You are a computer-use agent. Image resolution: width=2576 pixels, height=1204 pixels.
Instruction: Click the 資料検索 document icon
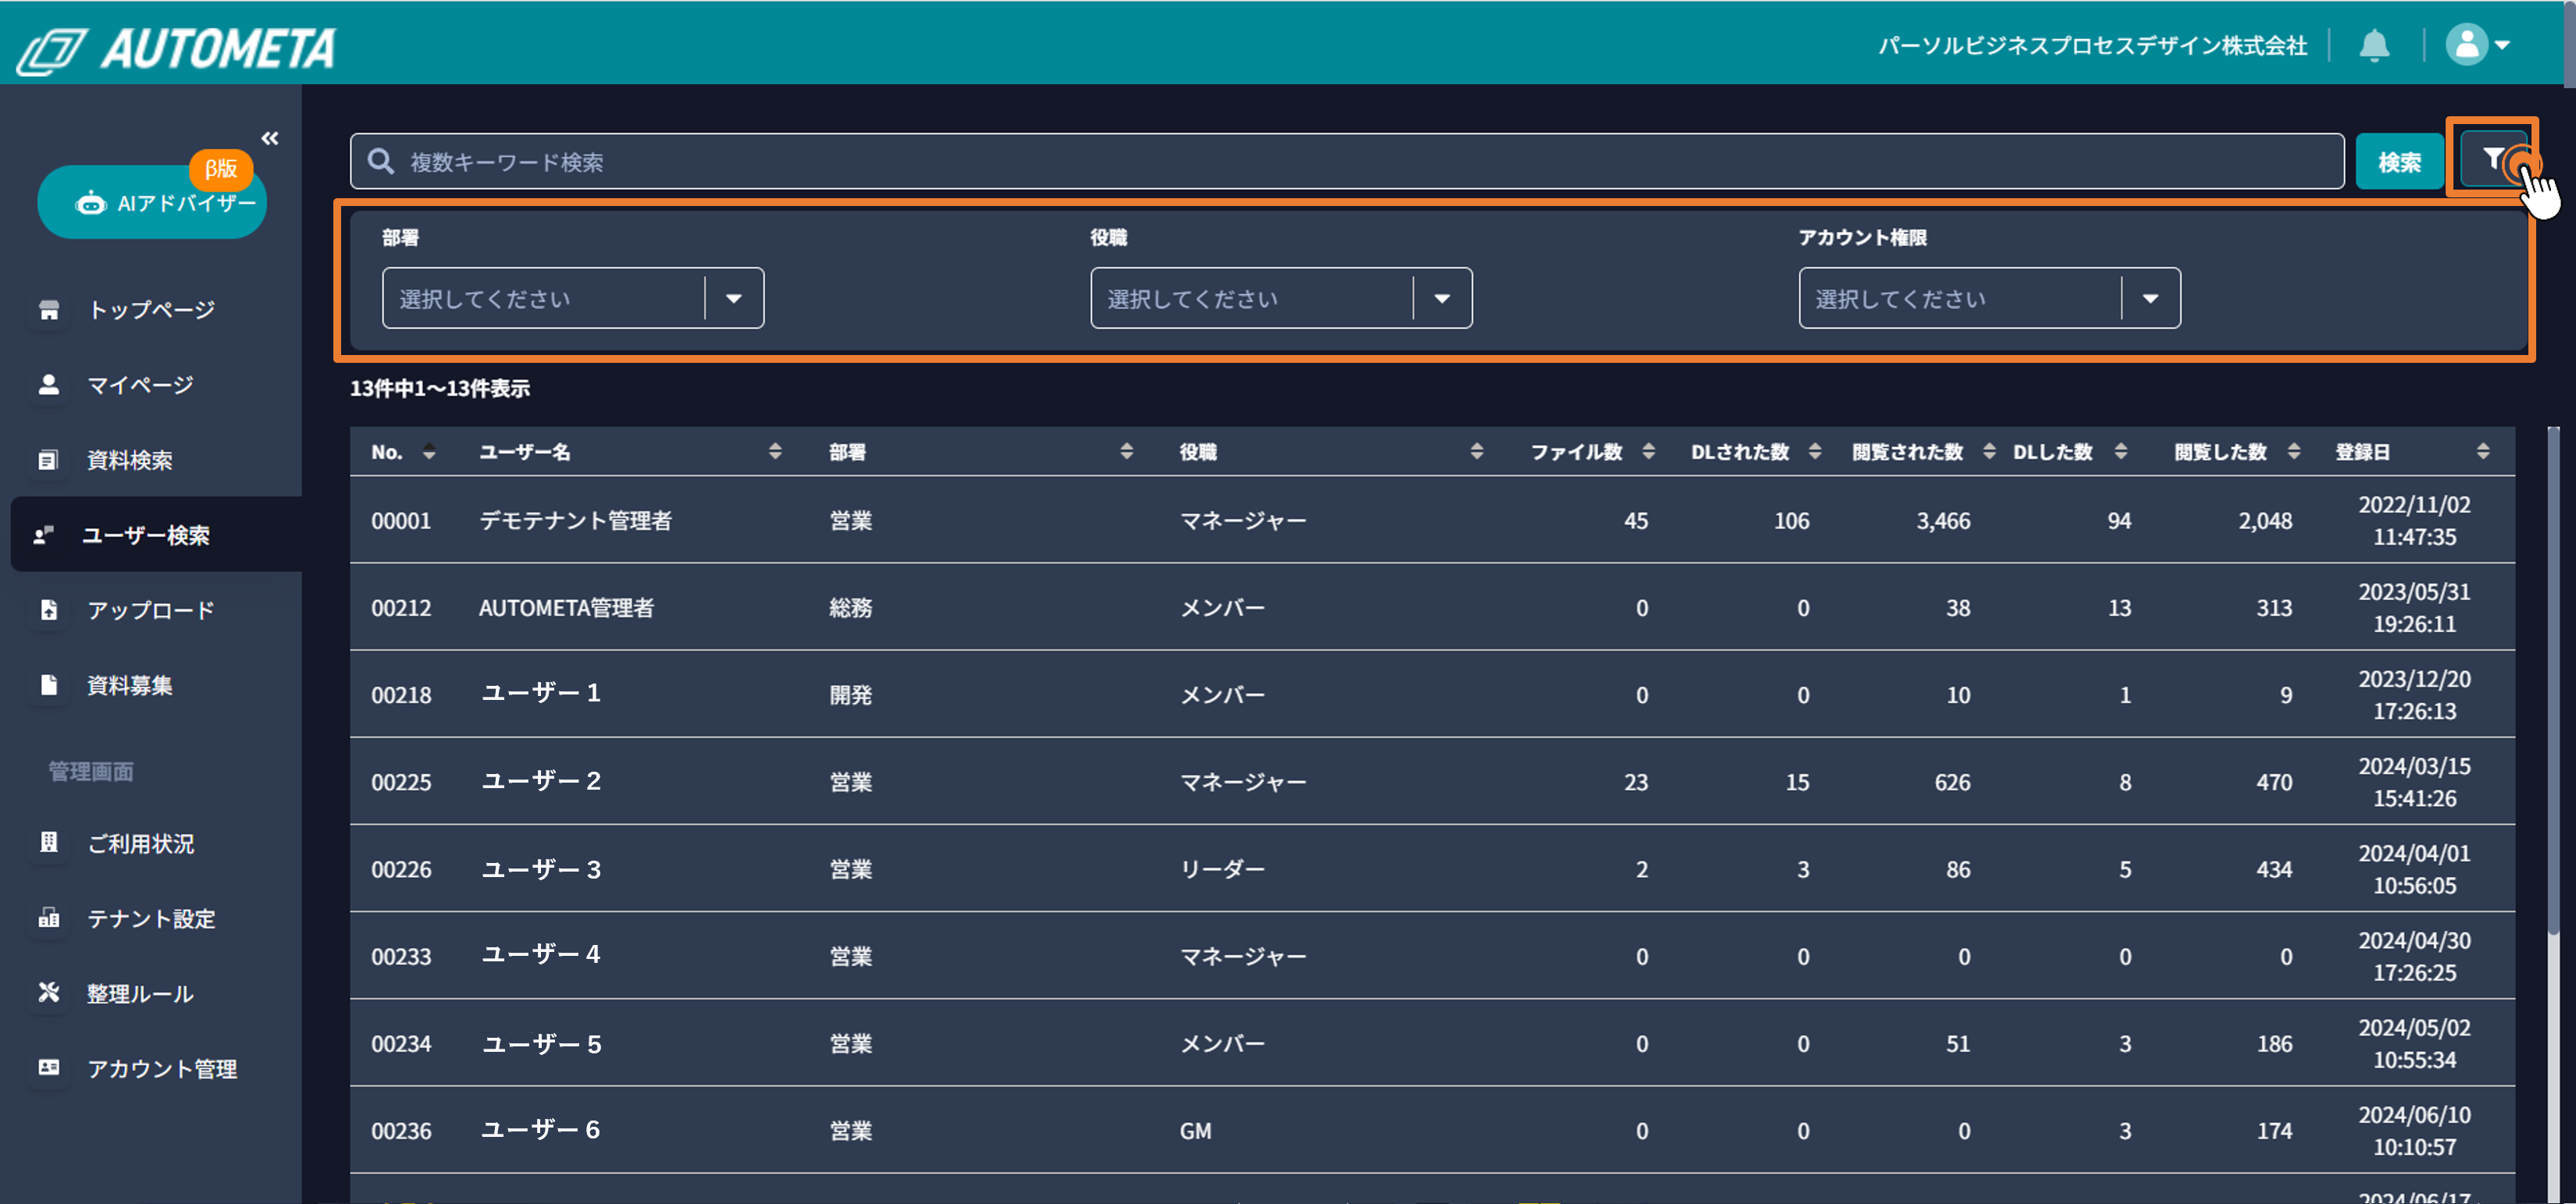pyautogui.click(x=49, y=460)
